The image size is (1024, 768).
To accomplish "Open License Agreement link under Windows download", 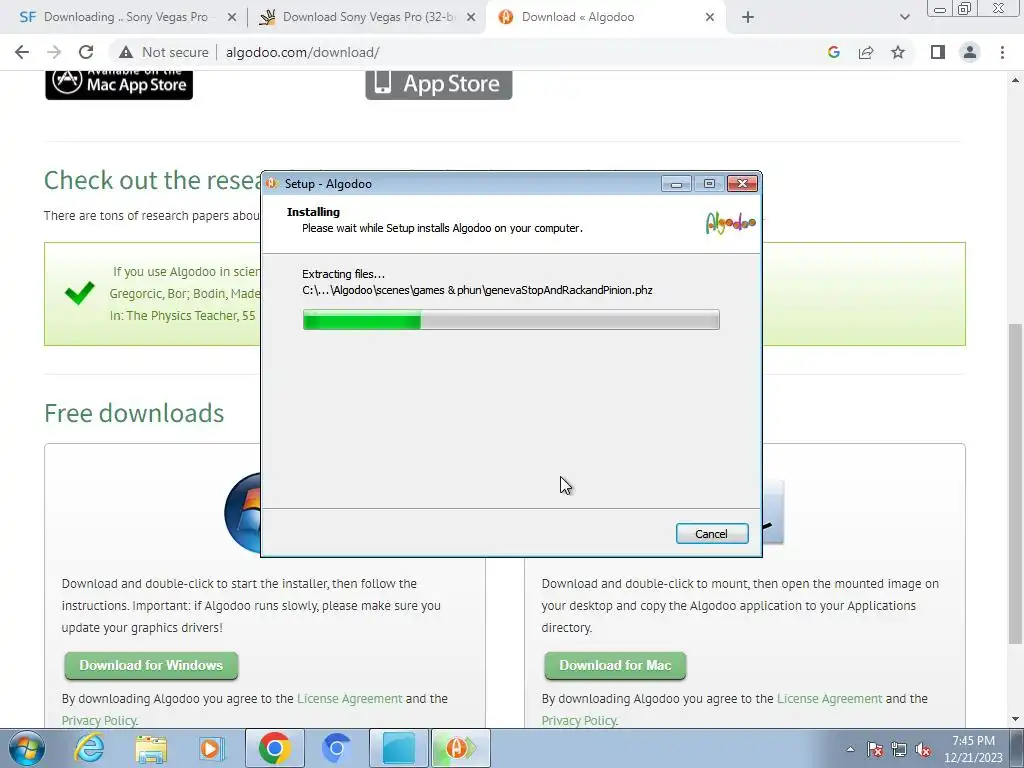I will pos(349,699).
